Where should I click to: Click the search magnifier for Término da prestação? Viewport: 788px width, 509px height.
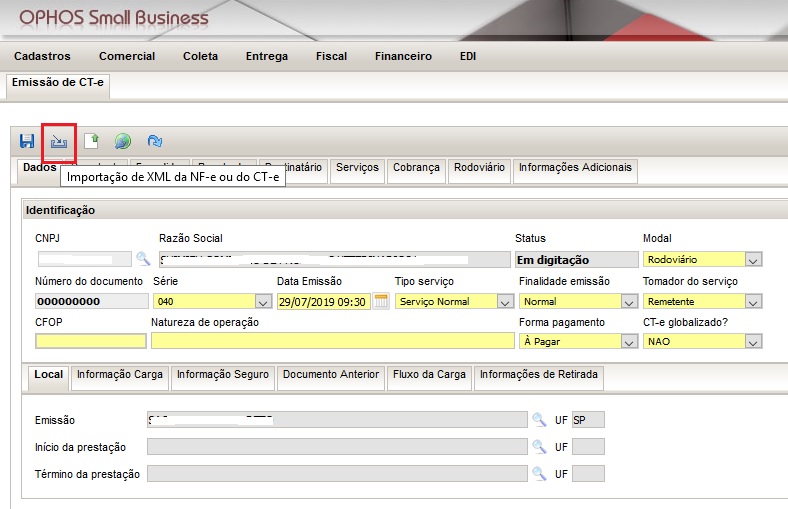[x=539, y=473]
